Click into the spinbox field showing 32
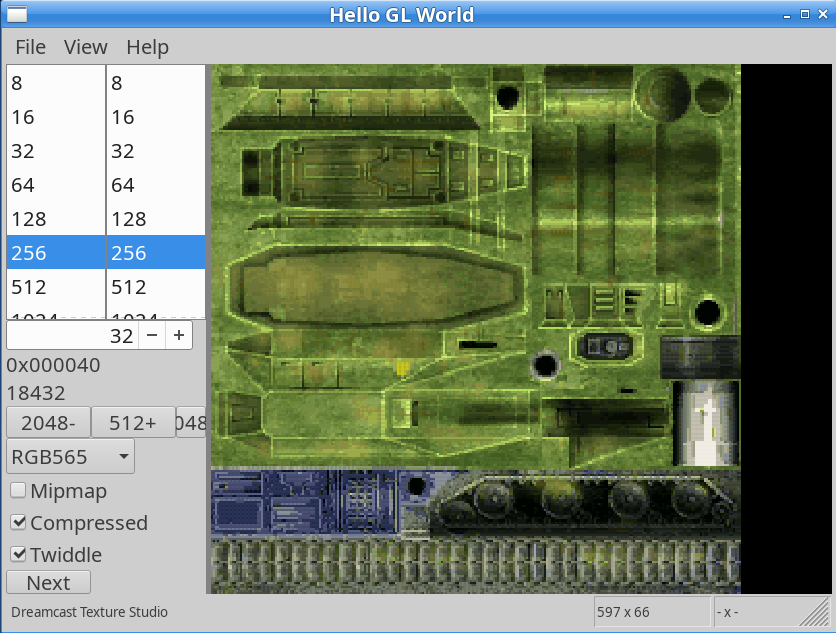The width and height of the screenshot is (836, 633). click(x=73, y=335)
